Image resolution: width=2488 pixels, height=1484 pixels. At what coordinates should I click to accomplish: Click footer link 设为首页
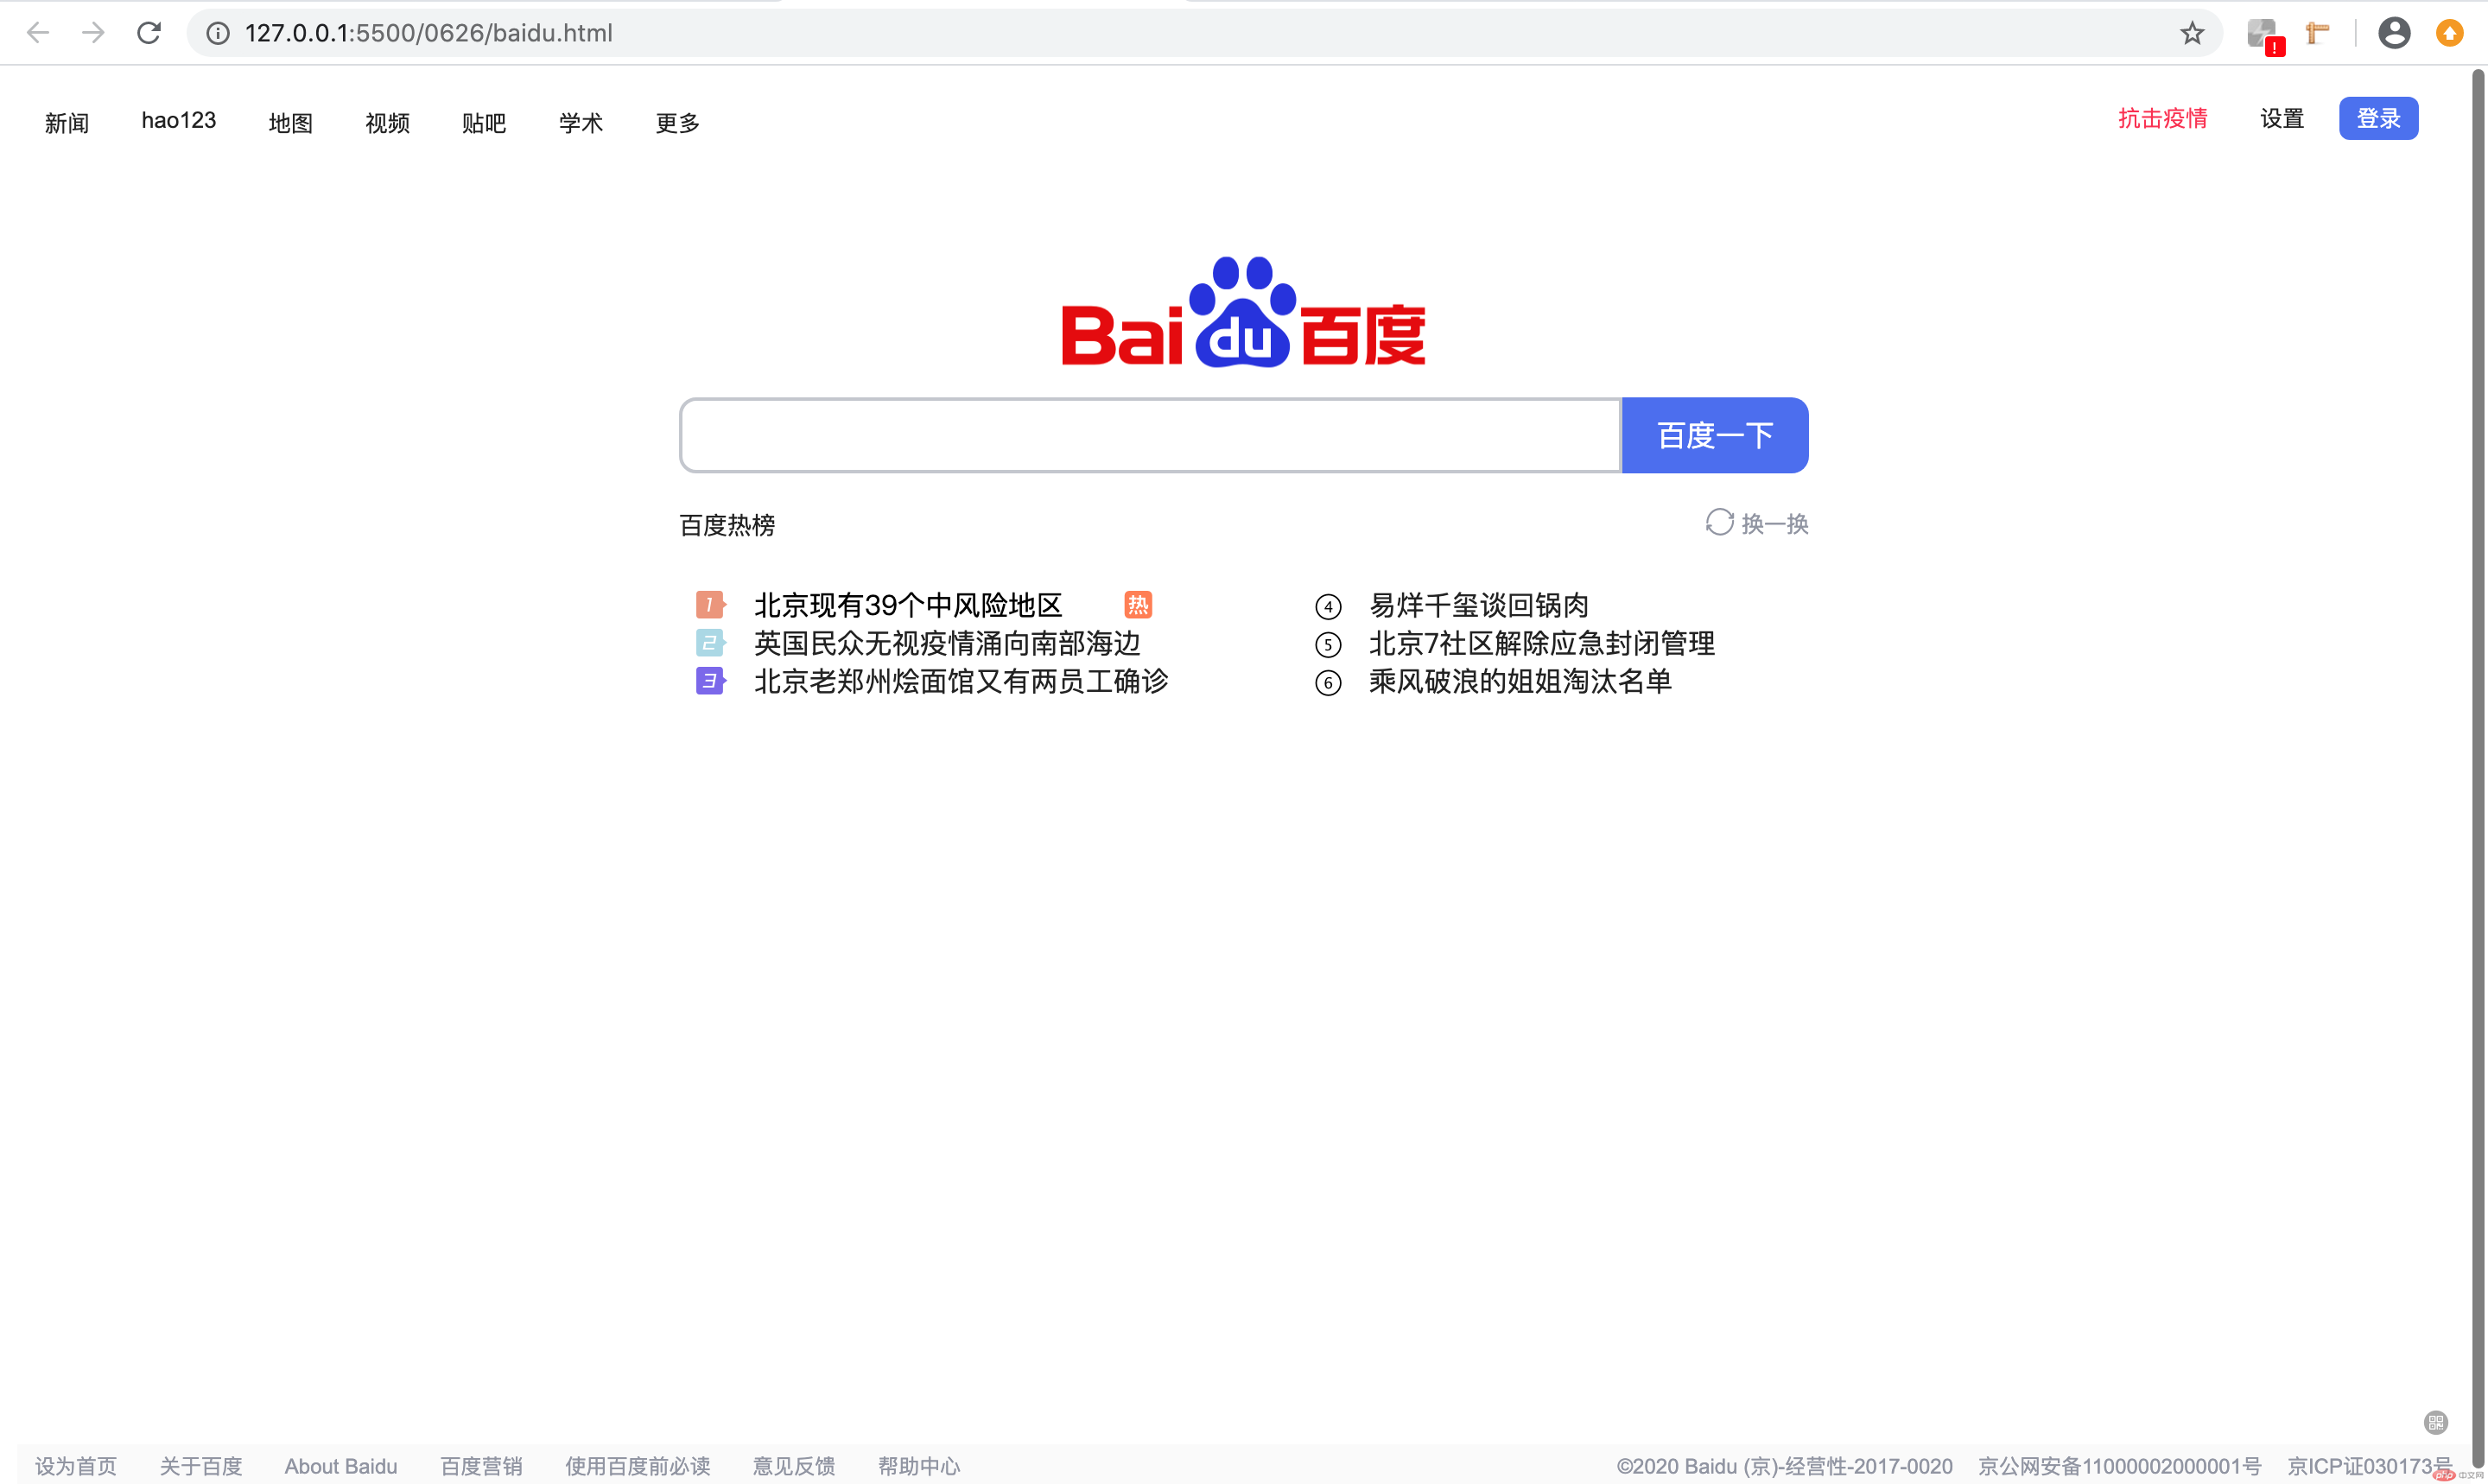point(76,1466)
